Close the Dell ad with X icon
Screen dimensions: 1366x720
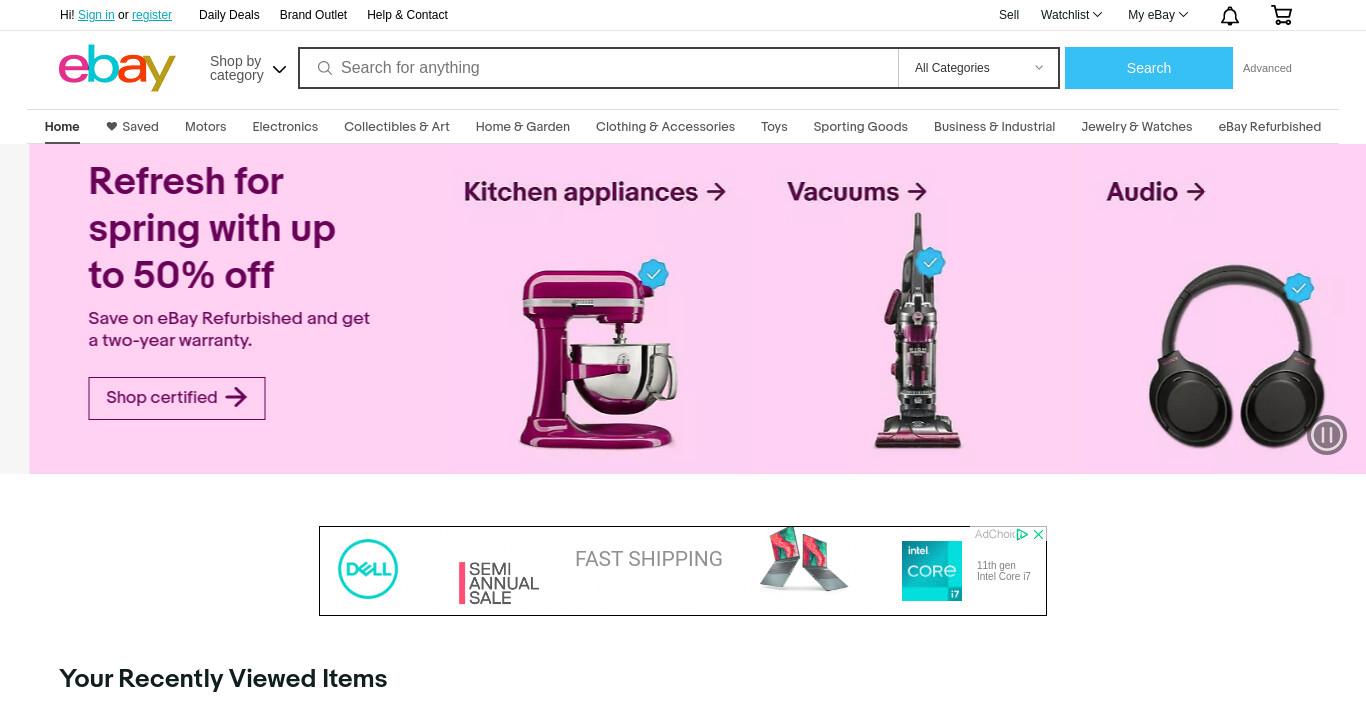tap(1038, 534)
